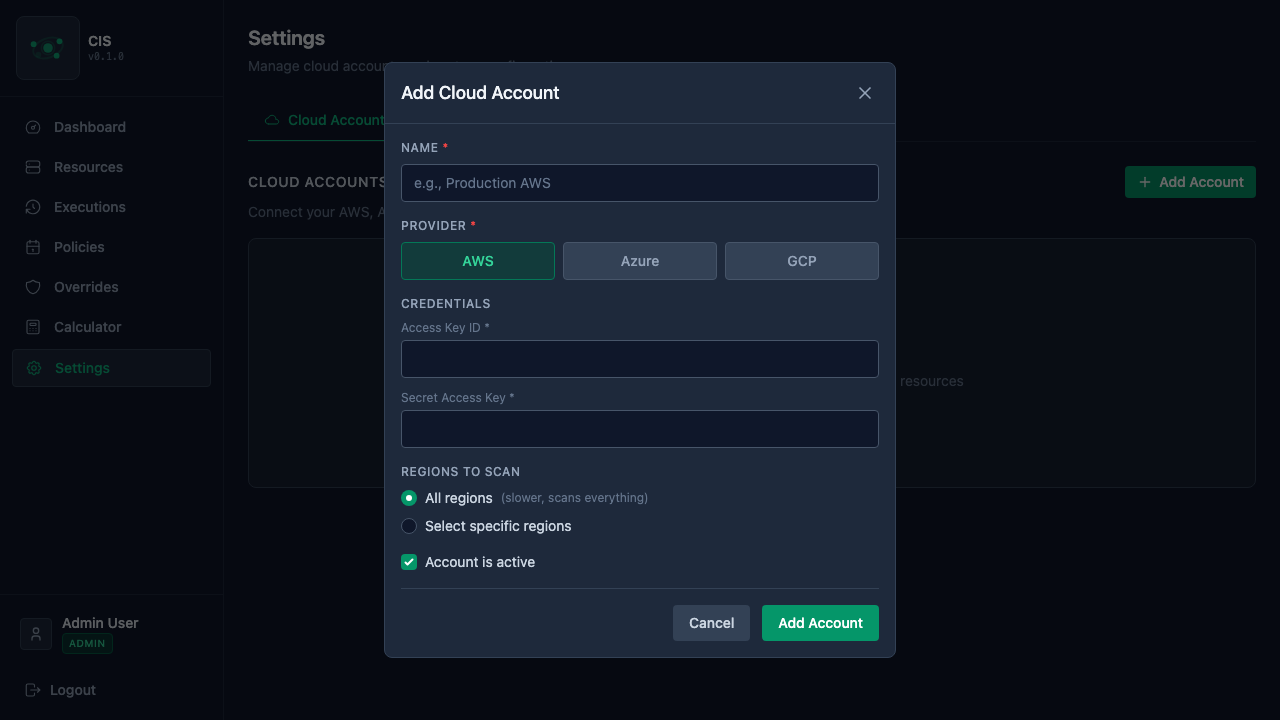Screen dimensions: 1280x720
Task: Click the Calculator icon in sidebar
Action: pyautogui.click(x=33, y=327)
